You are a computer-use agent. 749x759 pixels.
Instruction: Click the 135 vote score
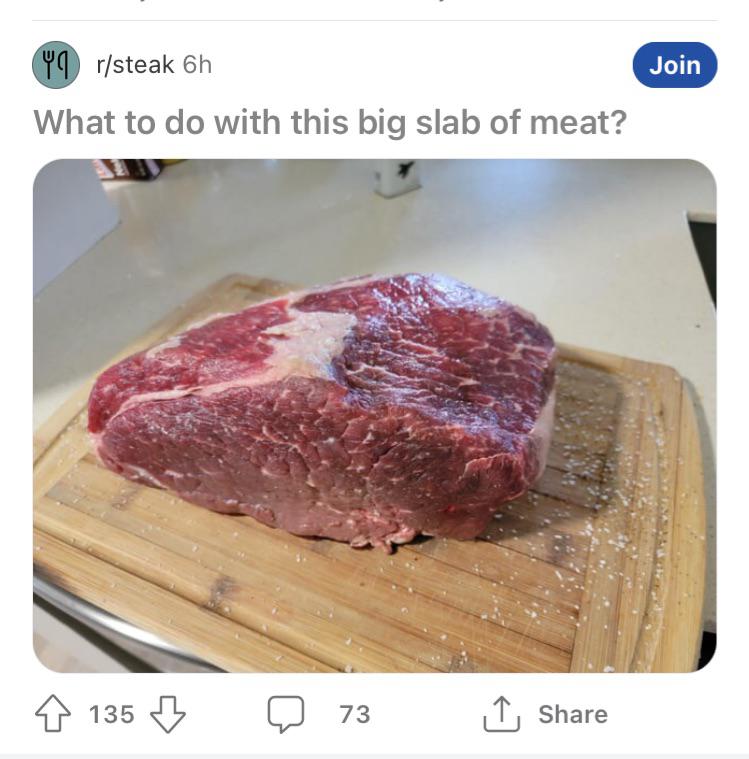111,714
